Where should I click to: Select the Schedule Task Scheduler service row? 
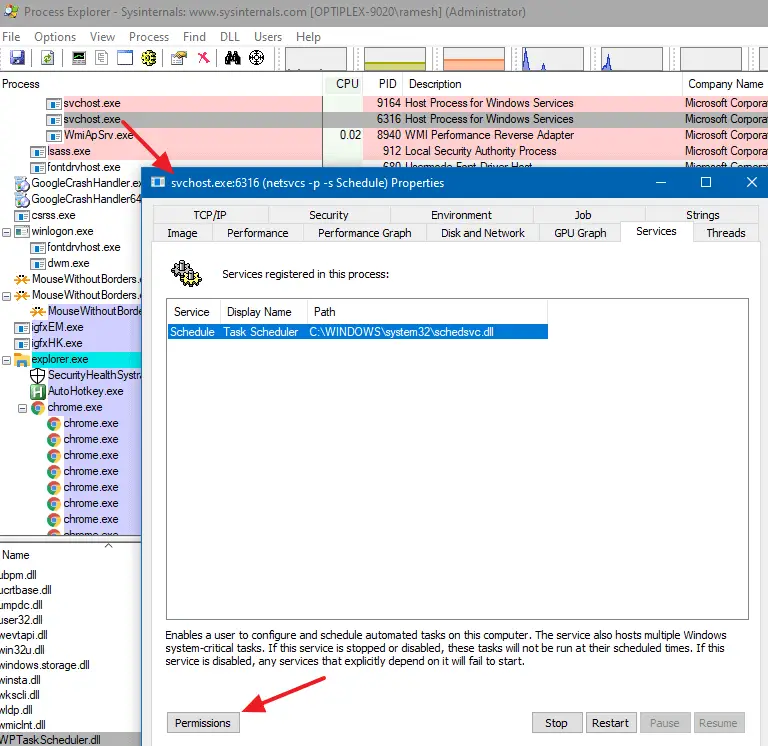click(358, 332)
